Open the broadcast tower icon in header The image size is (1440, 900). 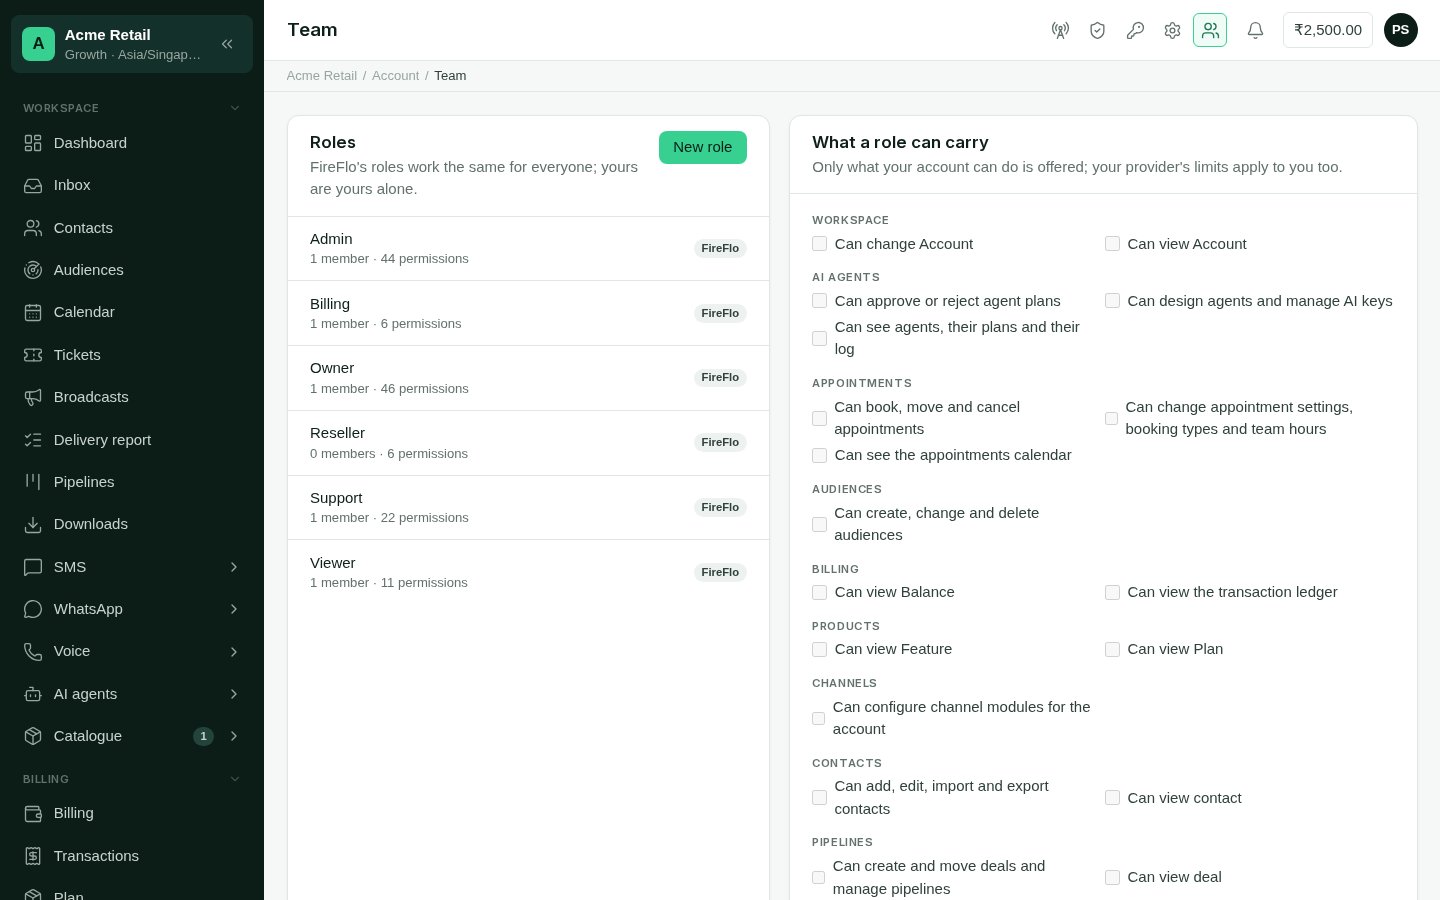tap(1060, 30)
